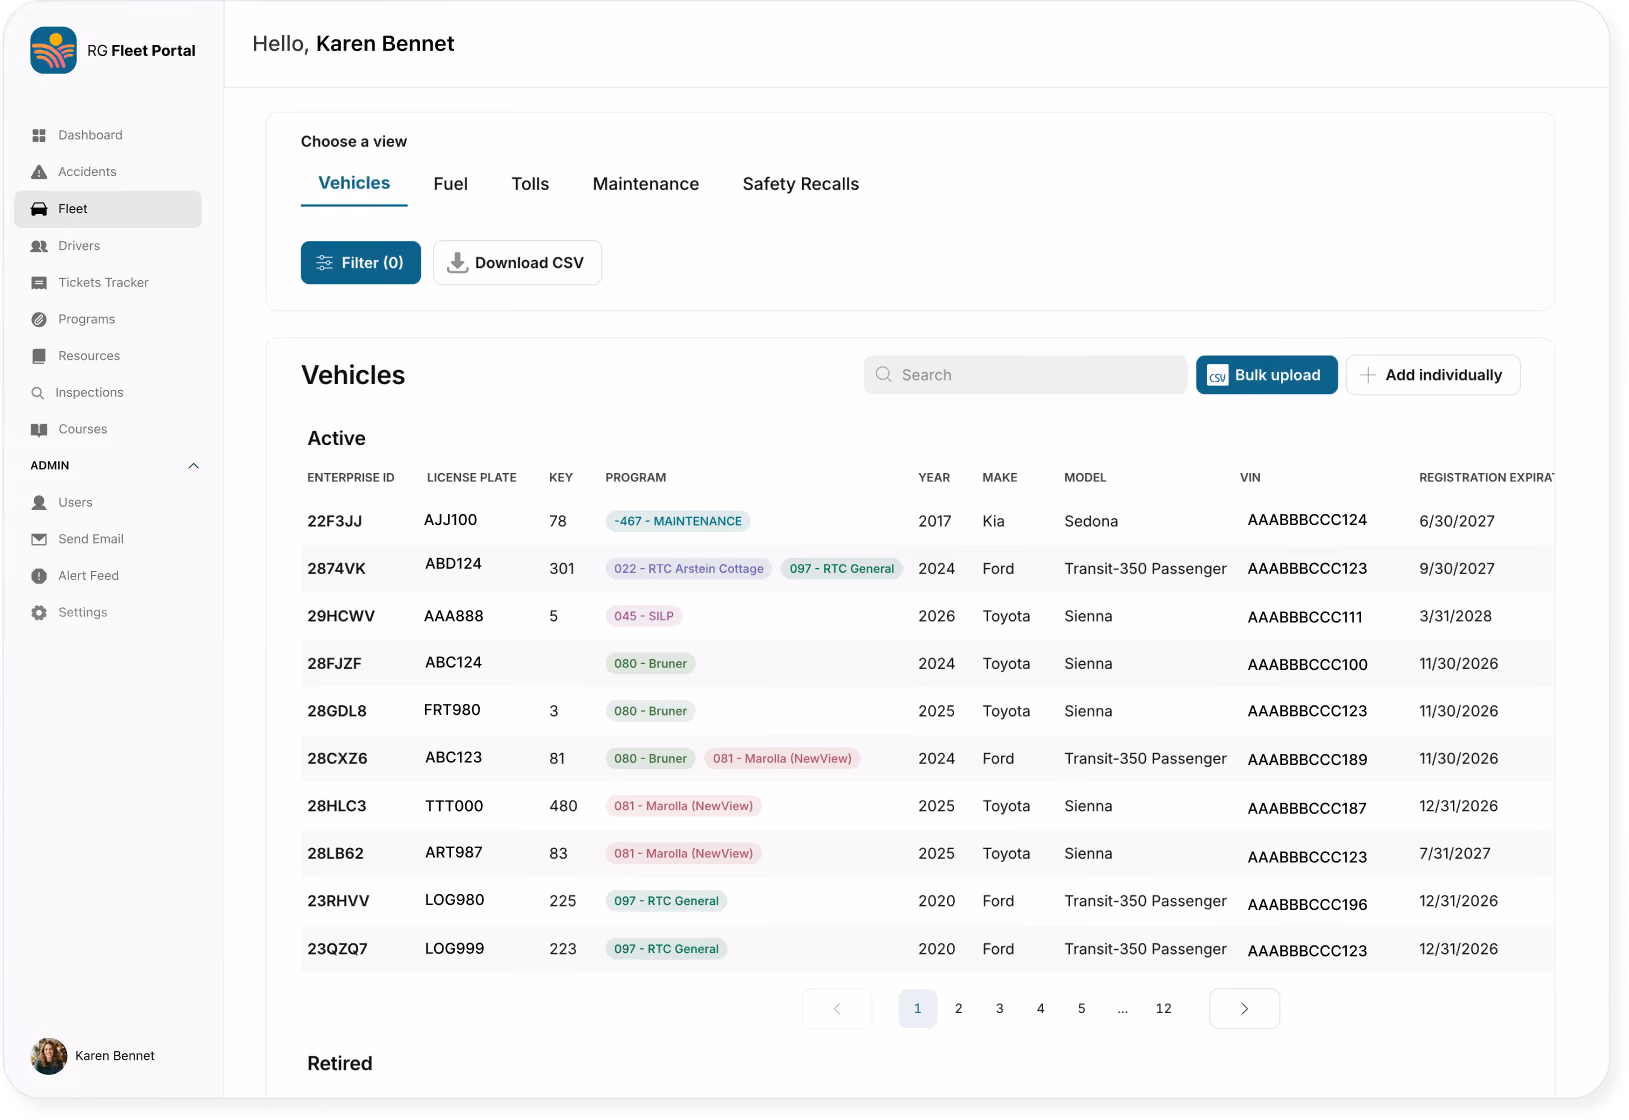Go to pagination page 2

[x=959, y=1009]
